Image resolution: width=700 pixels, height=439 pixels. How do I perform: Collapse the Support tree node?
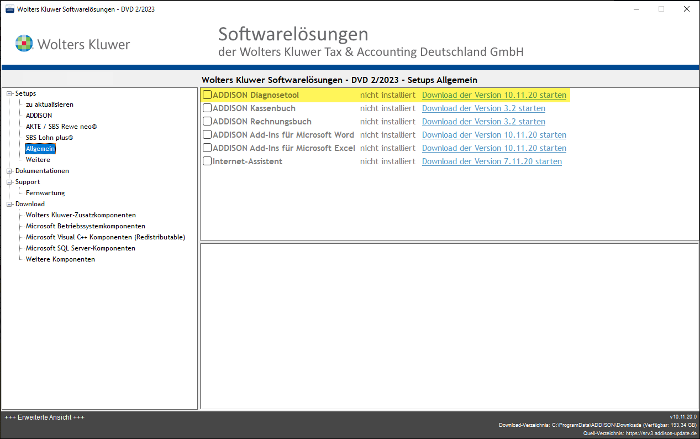(x=9, y=182)
